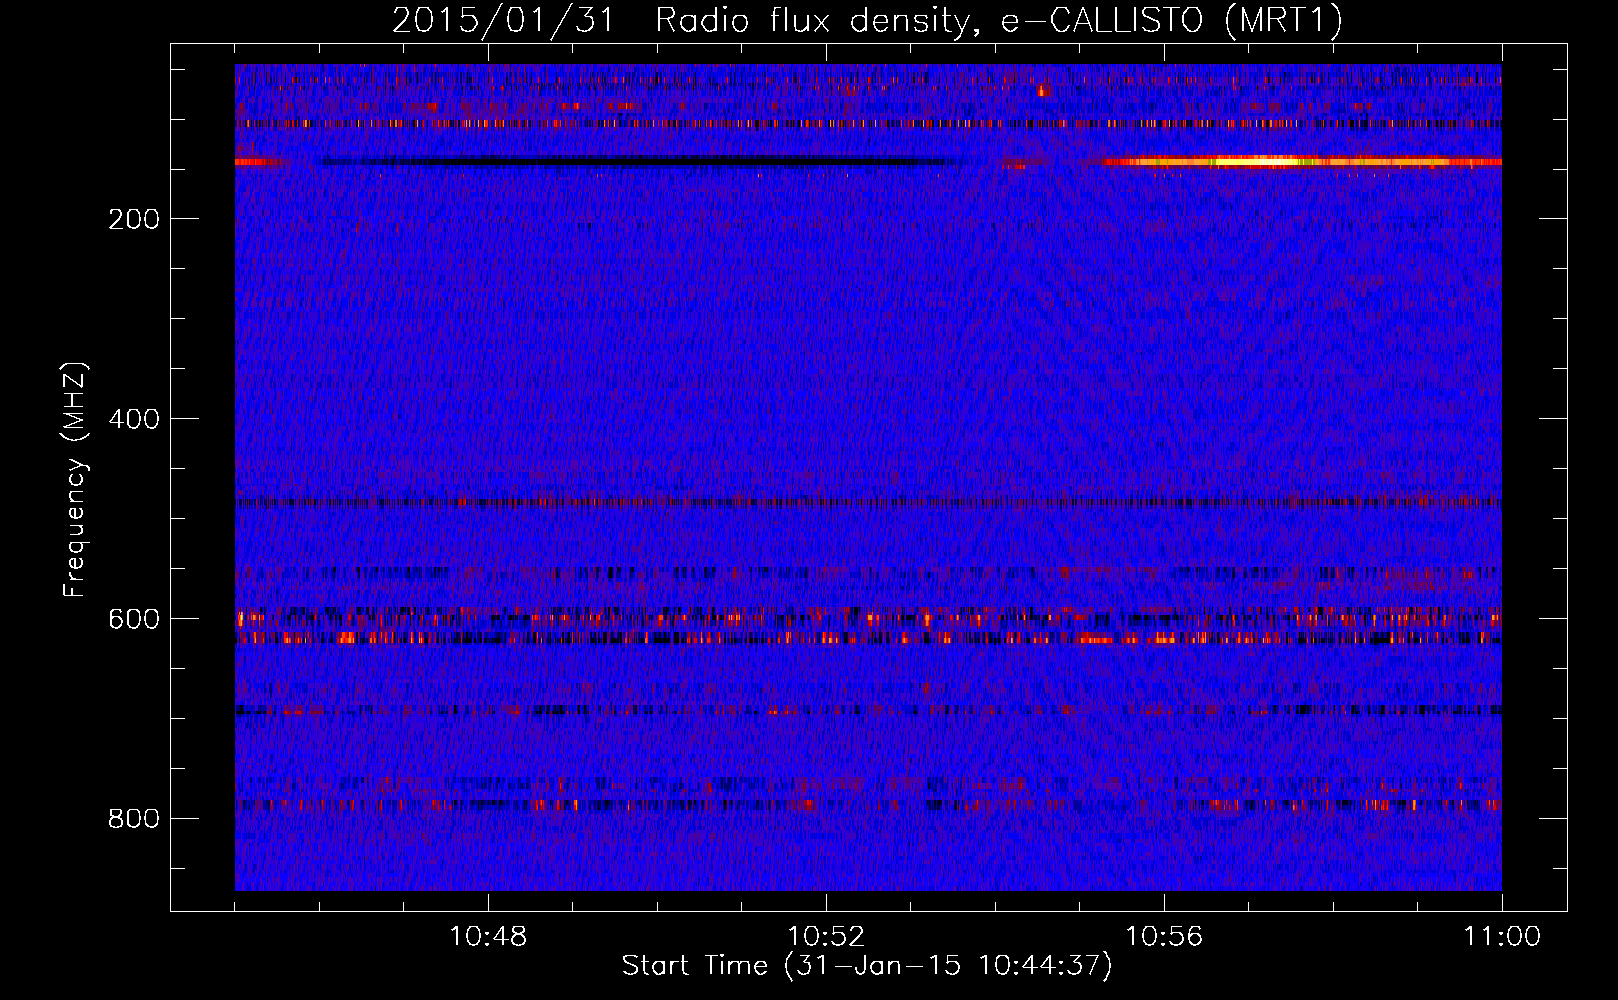Click the 10:52 time tick label

(x=826, y=937)
